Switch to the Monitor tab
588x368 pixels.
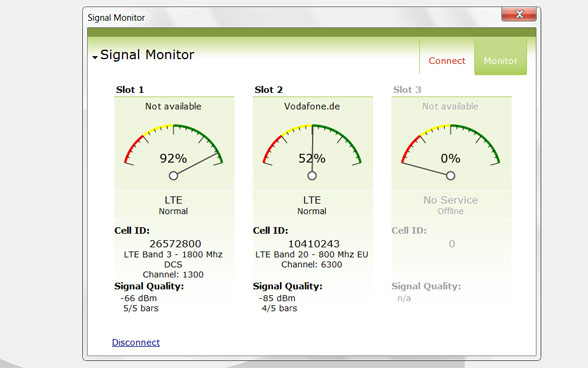(x=500, y=58)
